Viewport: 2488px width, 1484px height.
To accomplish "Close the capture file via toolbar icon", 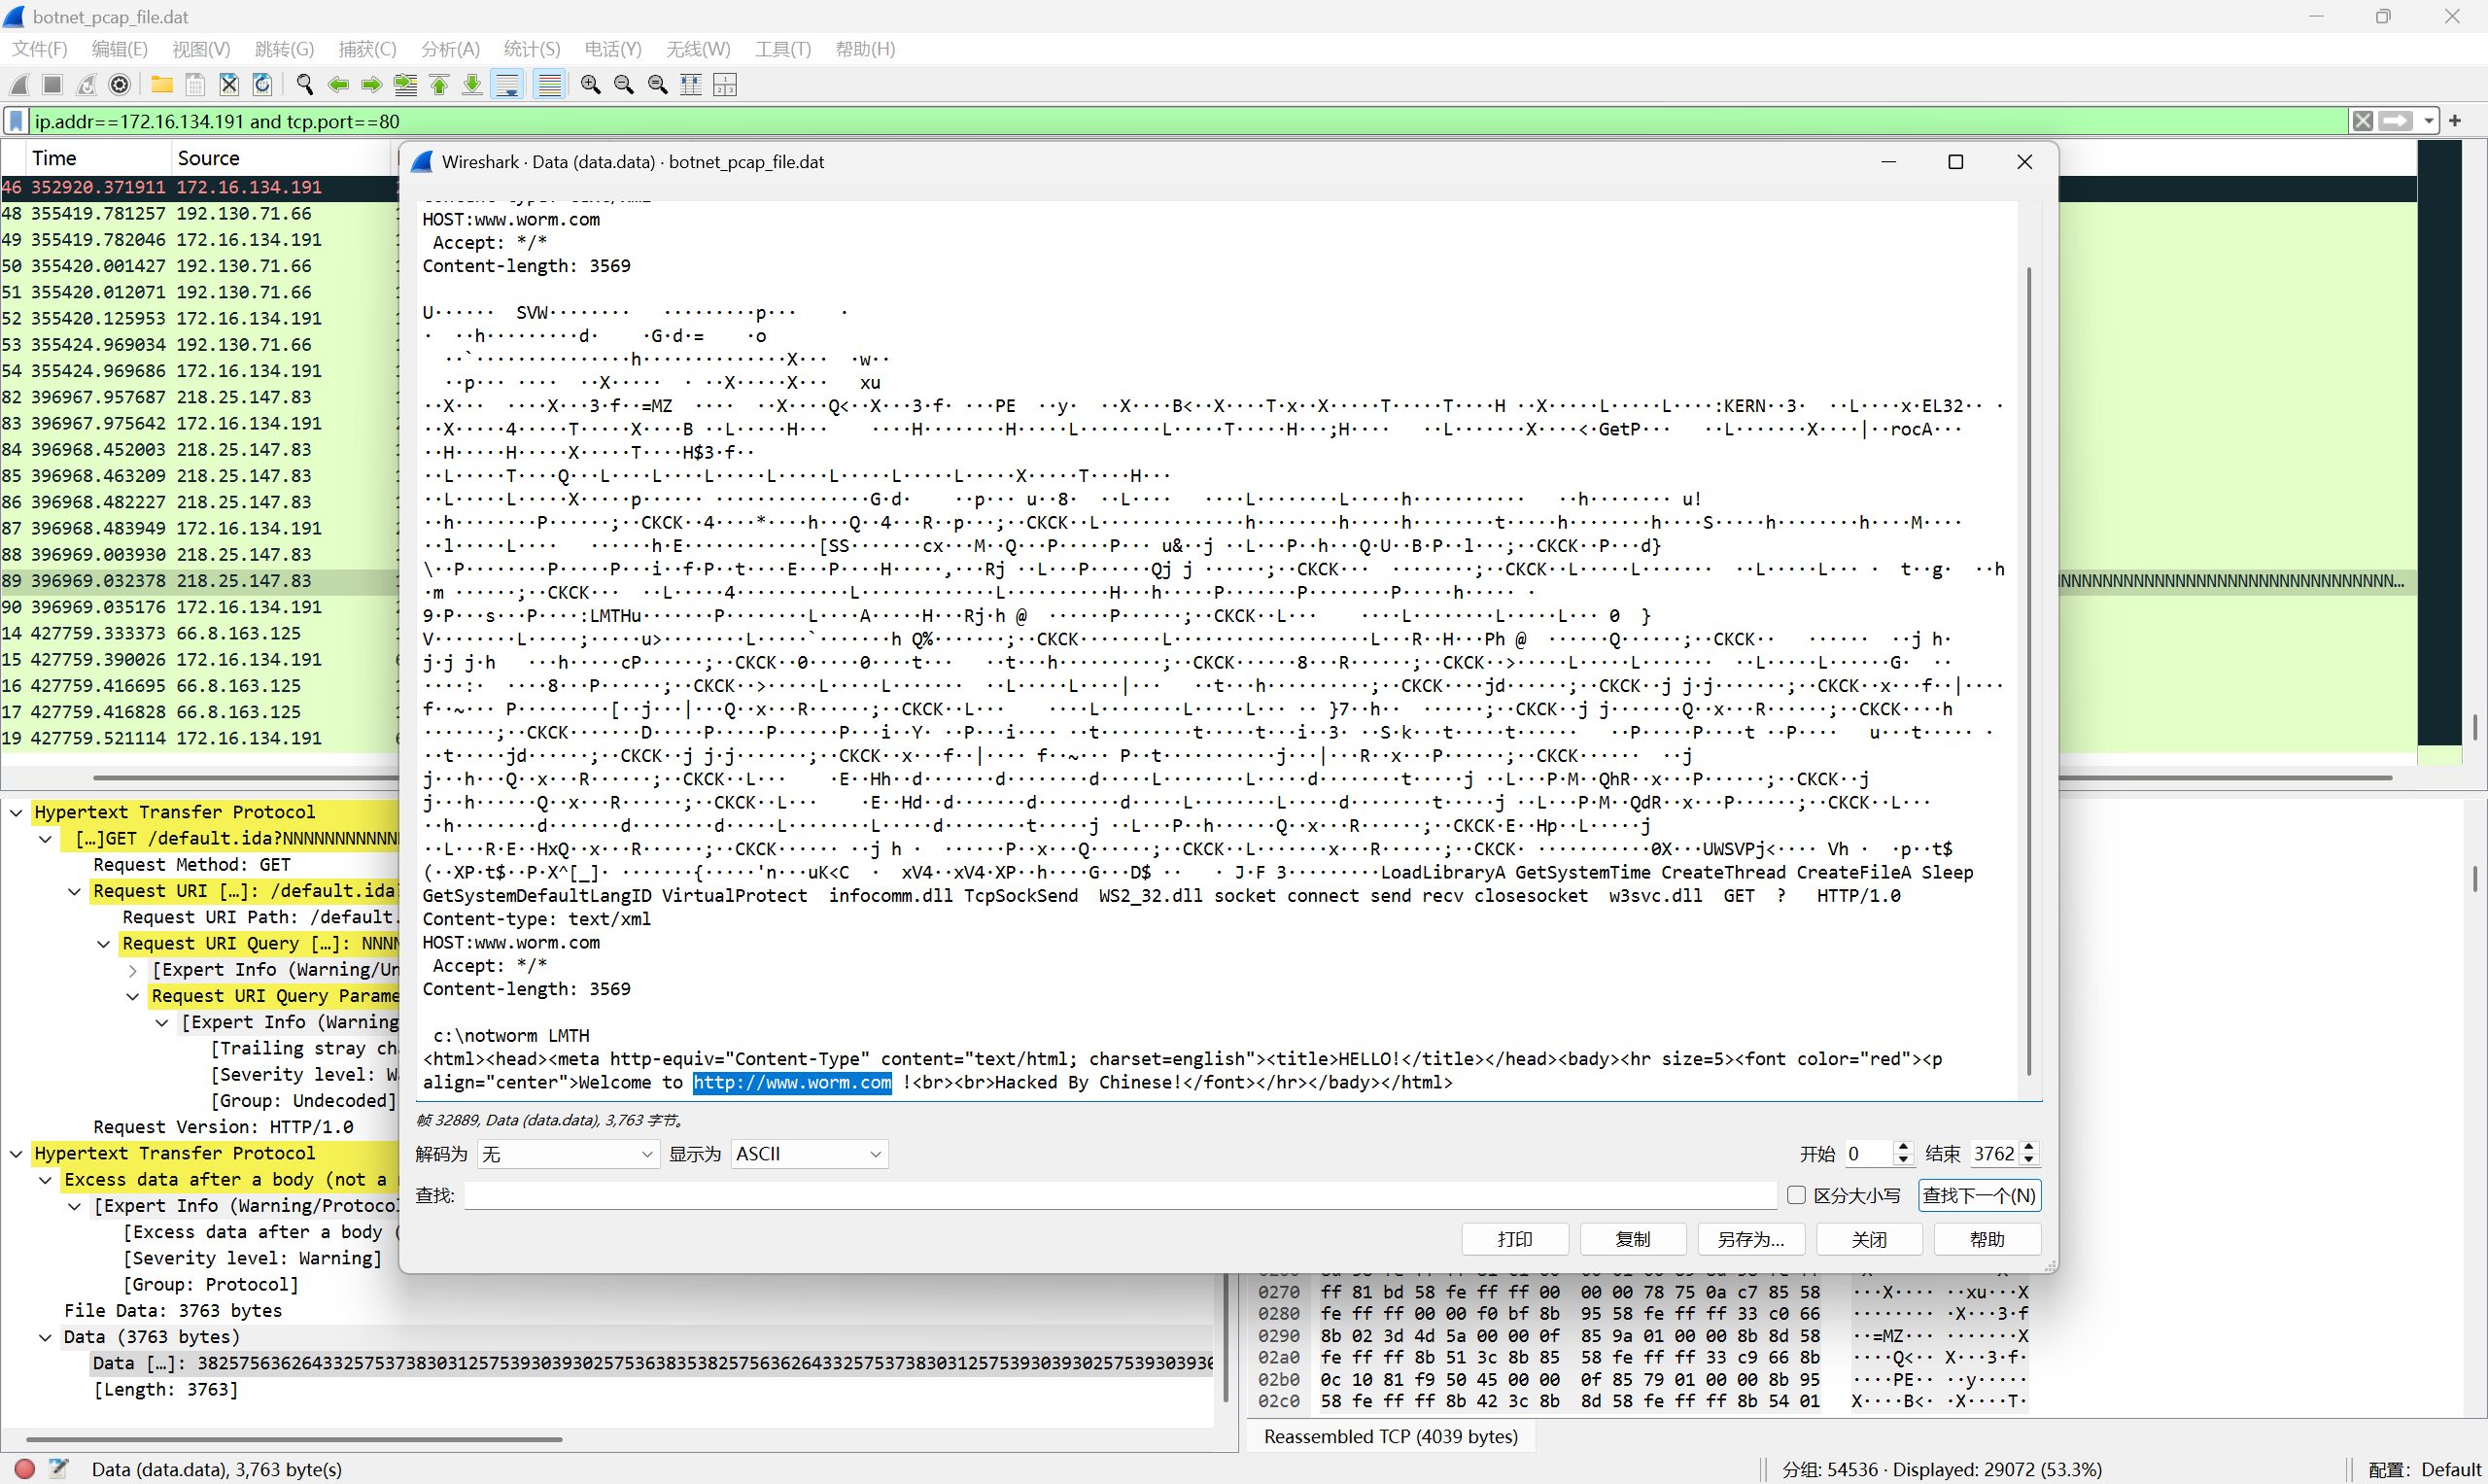I will [x=229, y=85].
